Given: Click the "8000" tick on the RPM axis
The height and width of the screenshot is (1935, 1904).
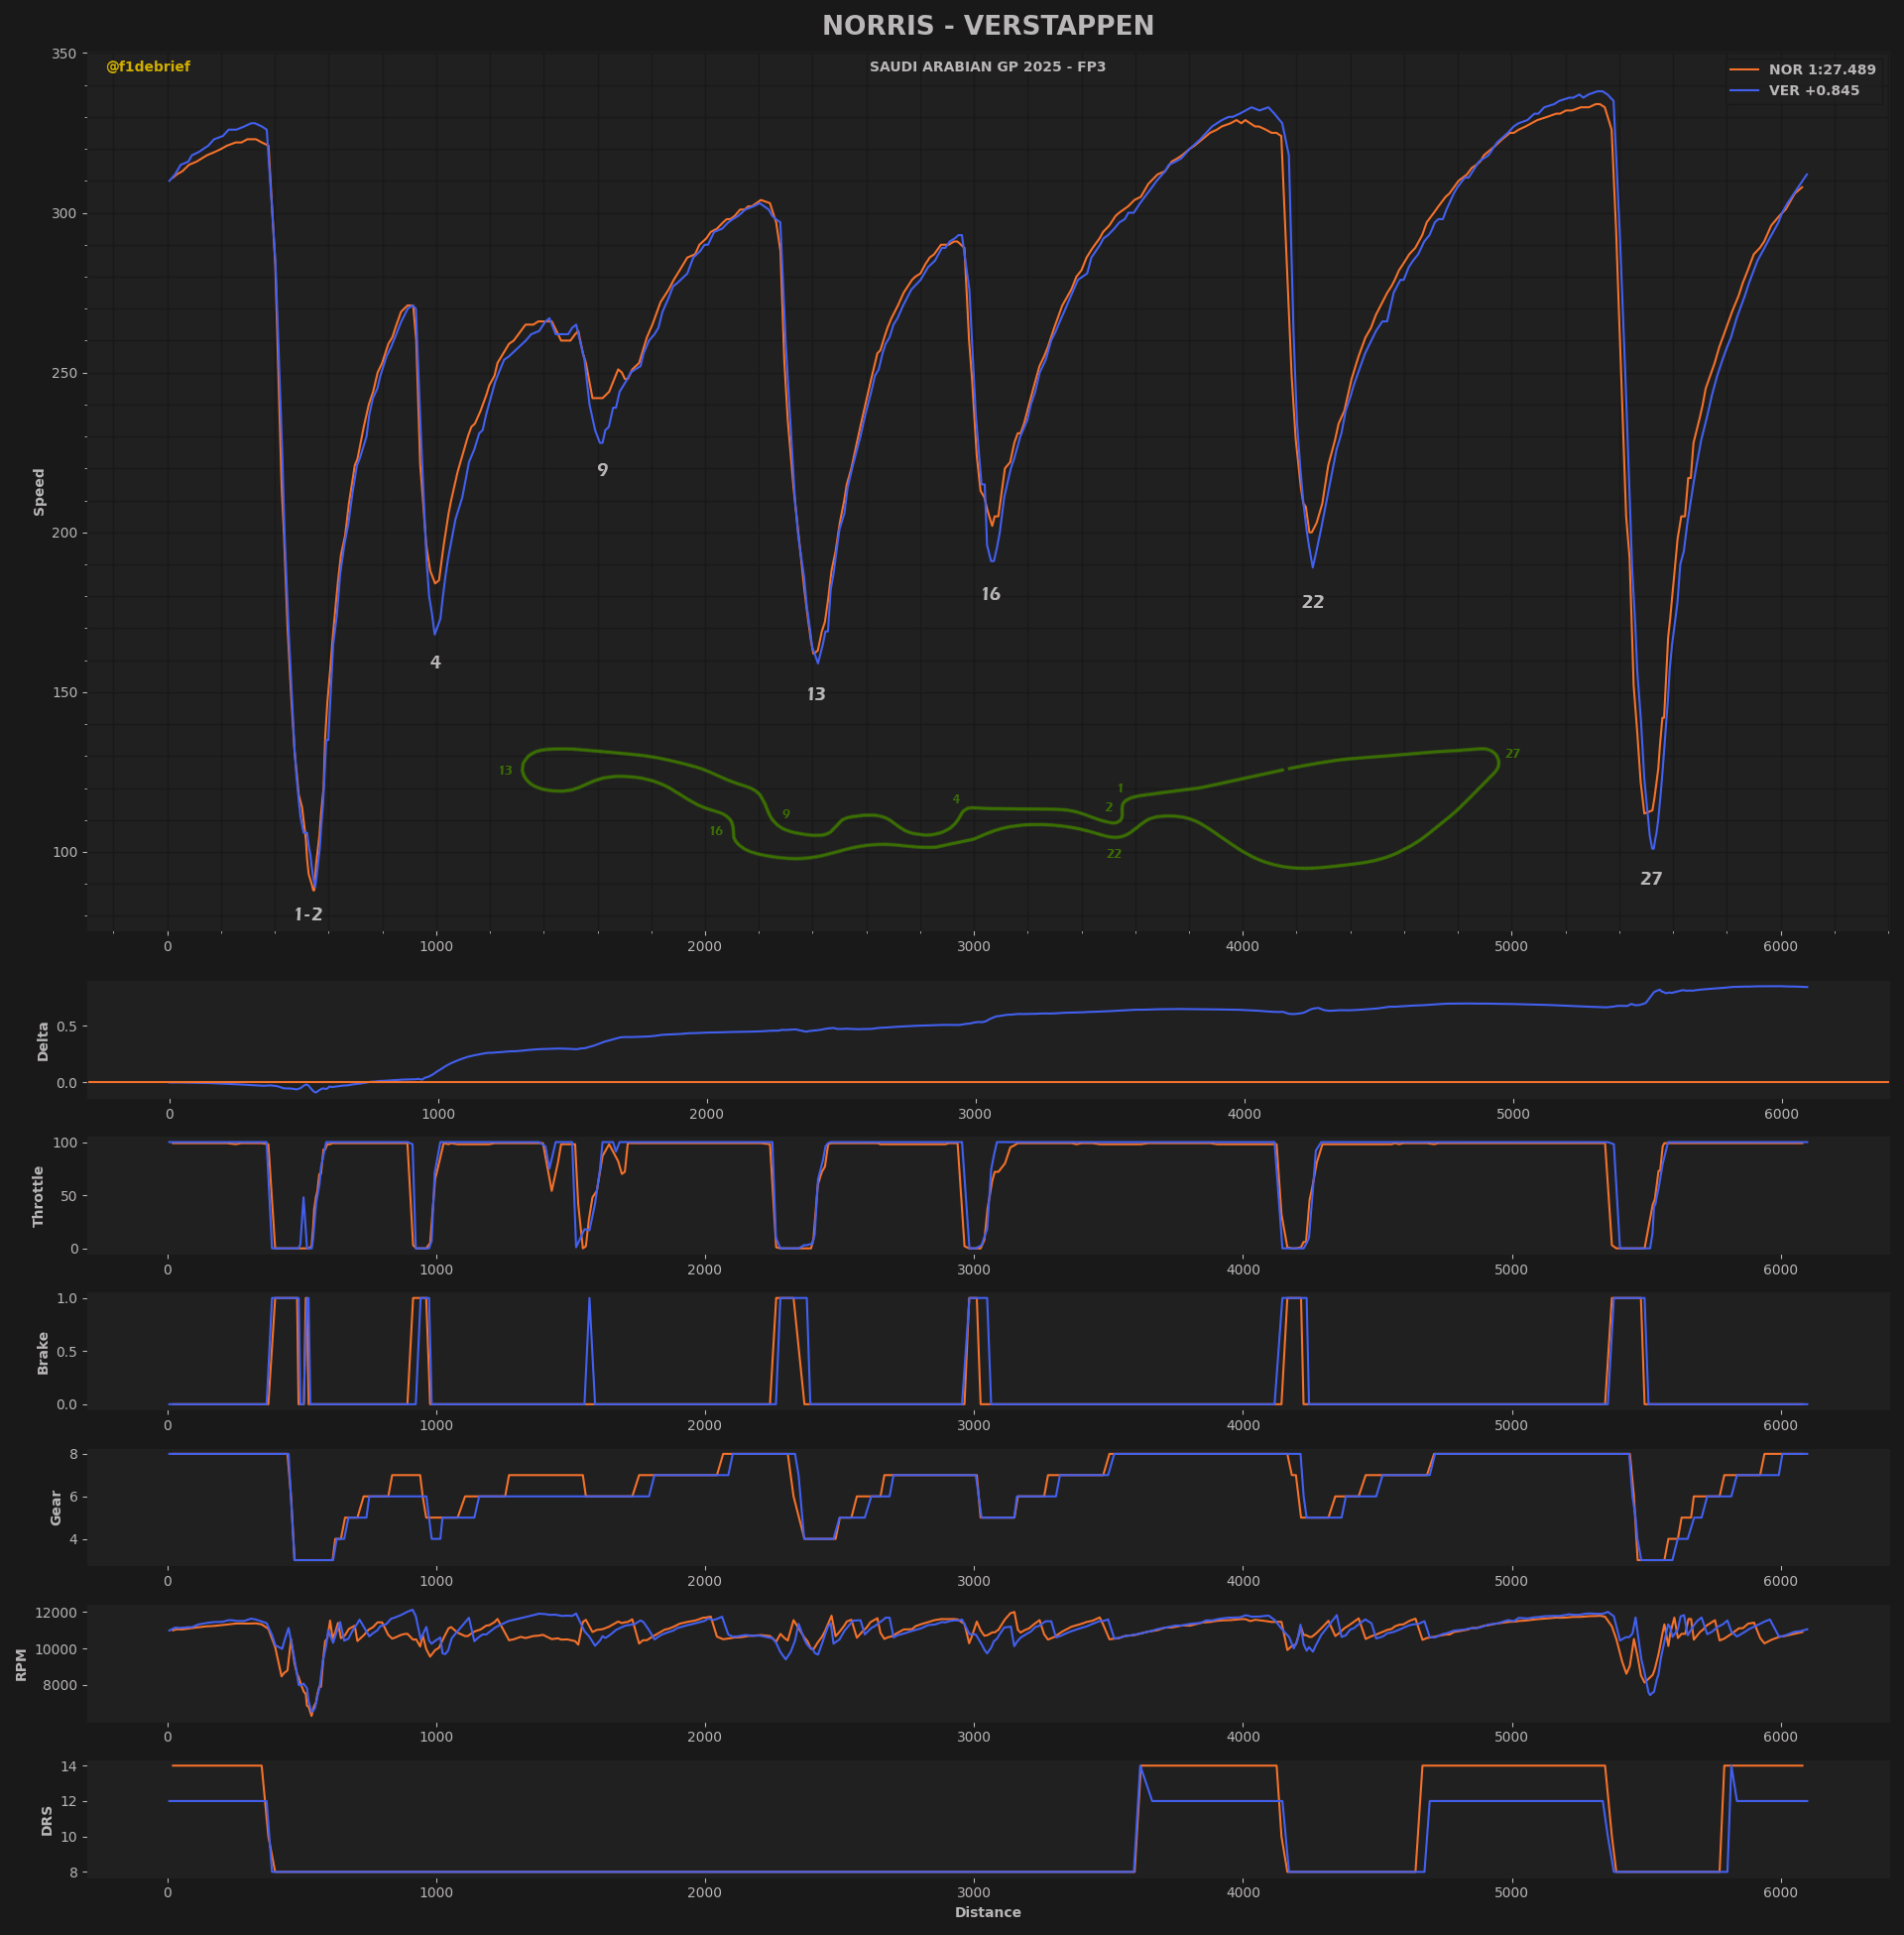Looking at the screenshot, I should (61, 1686).
